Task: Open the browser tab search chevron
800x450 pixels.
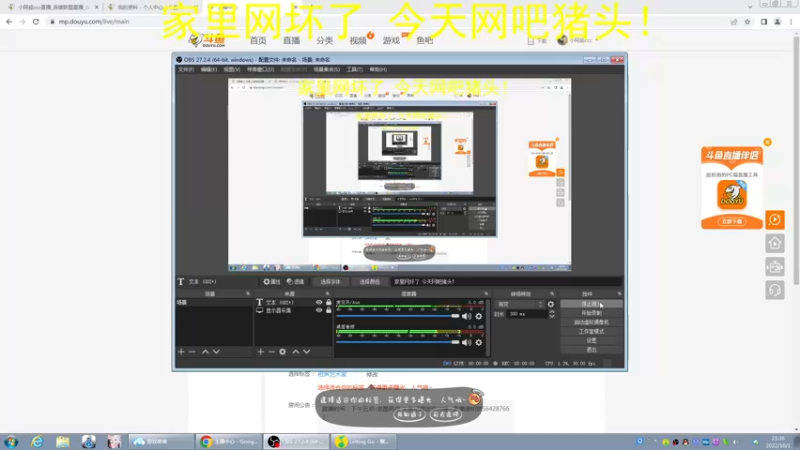Action: (x=750, y=7)
